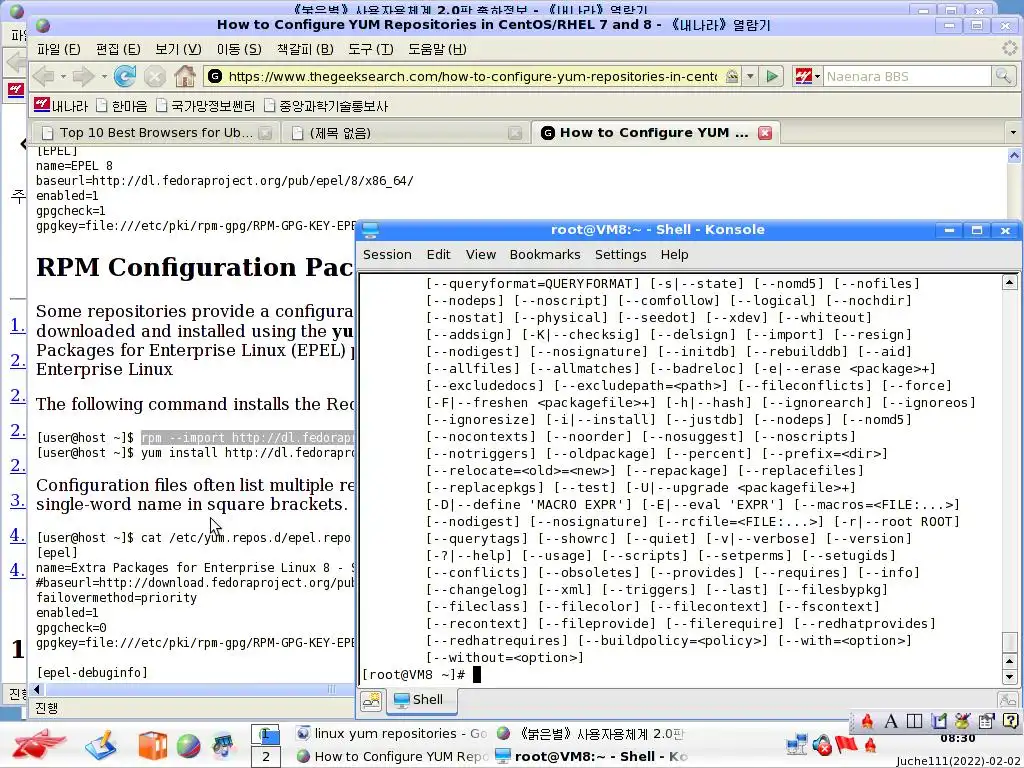This screenshot has height=768, width=1024.
Task: Open the red star start menu icon
Action: click(x=39, y=745)
